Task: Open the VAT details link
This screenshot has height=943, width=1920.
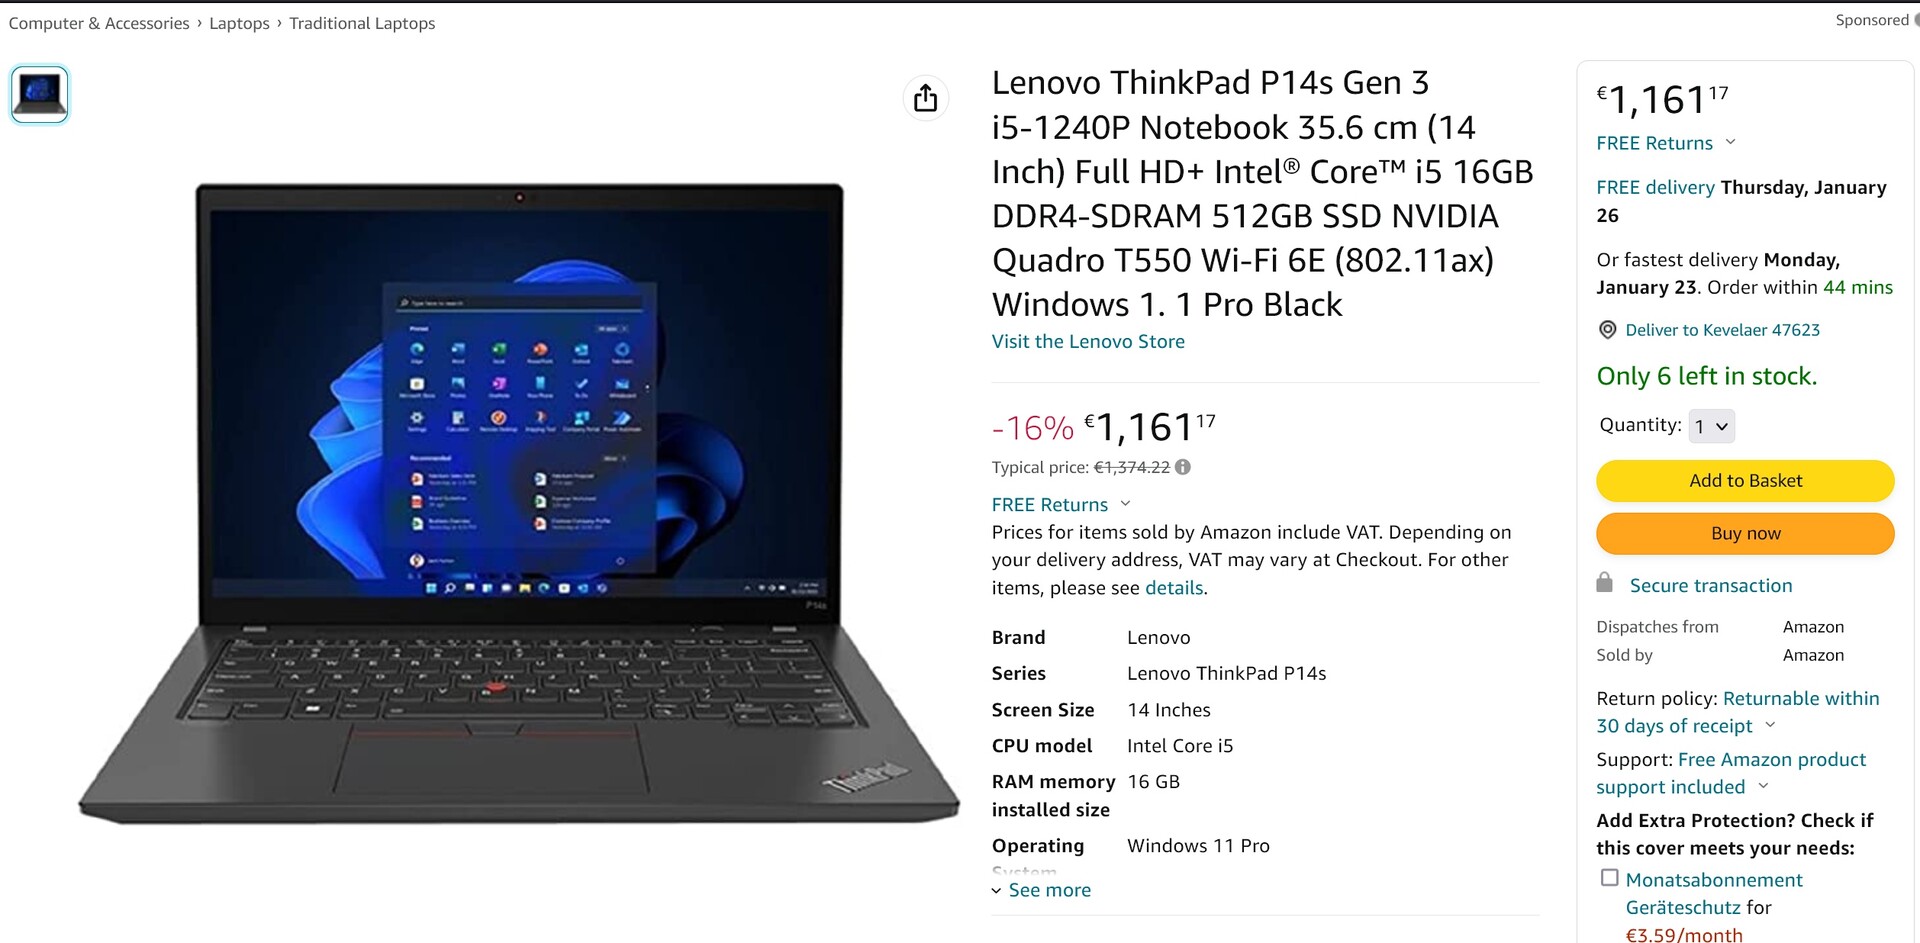Action: click(x=1174, y=588)
